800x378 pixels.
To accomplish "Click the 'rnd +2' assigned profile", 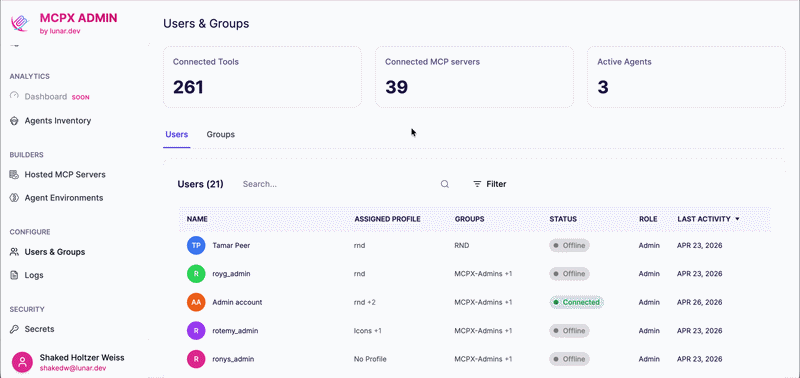I will tap(364, 302).
